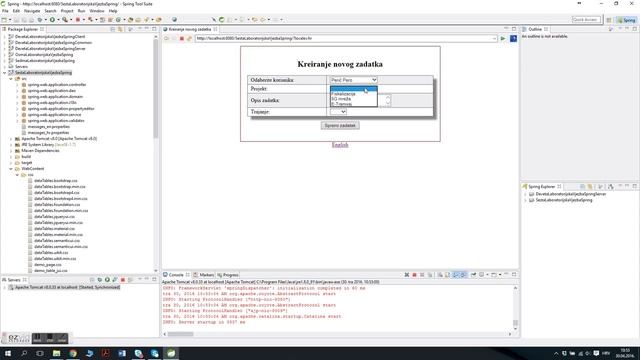The width and height of the screenshot is (640, 360).
Task: Click the Spremi zadatak button
Action: point(340,125)
